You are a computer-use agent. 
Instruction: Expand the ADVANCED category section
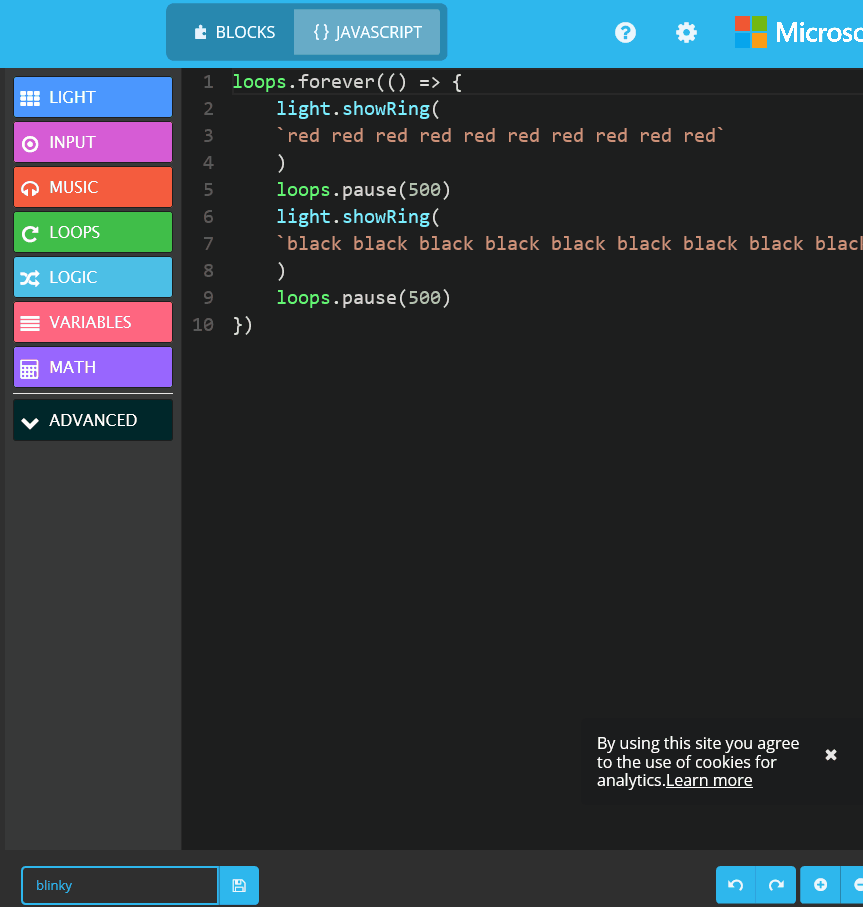coord(92,420)
